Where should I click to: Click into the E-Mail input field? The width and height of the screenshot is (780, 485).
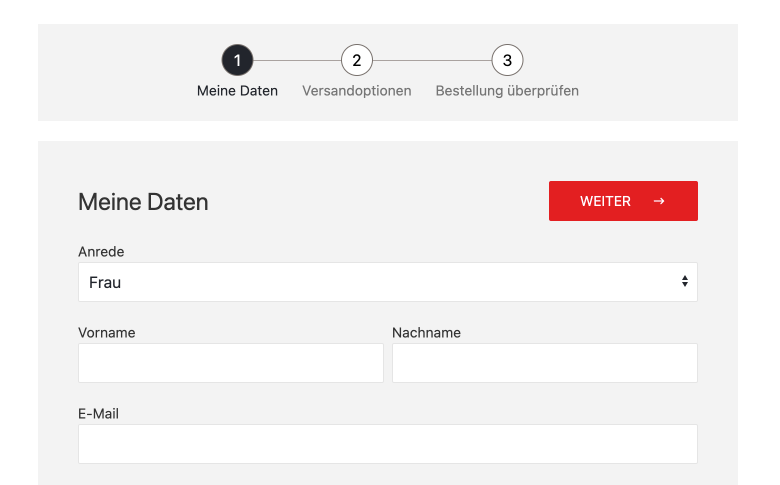387,444
